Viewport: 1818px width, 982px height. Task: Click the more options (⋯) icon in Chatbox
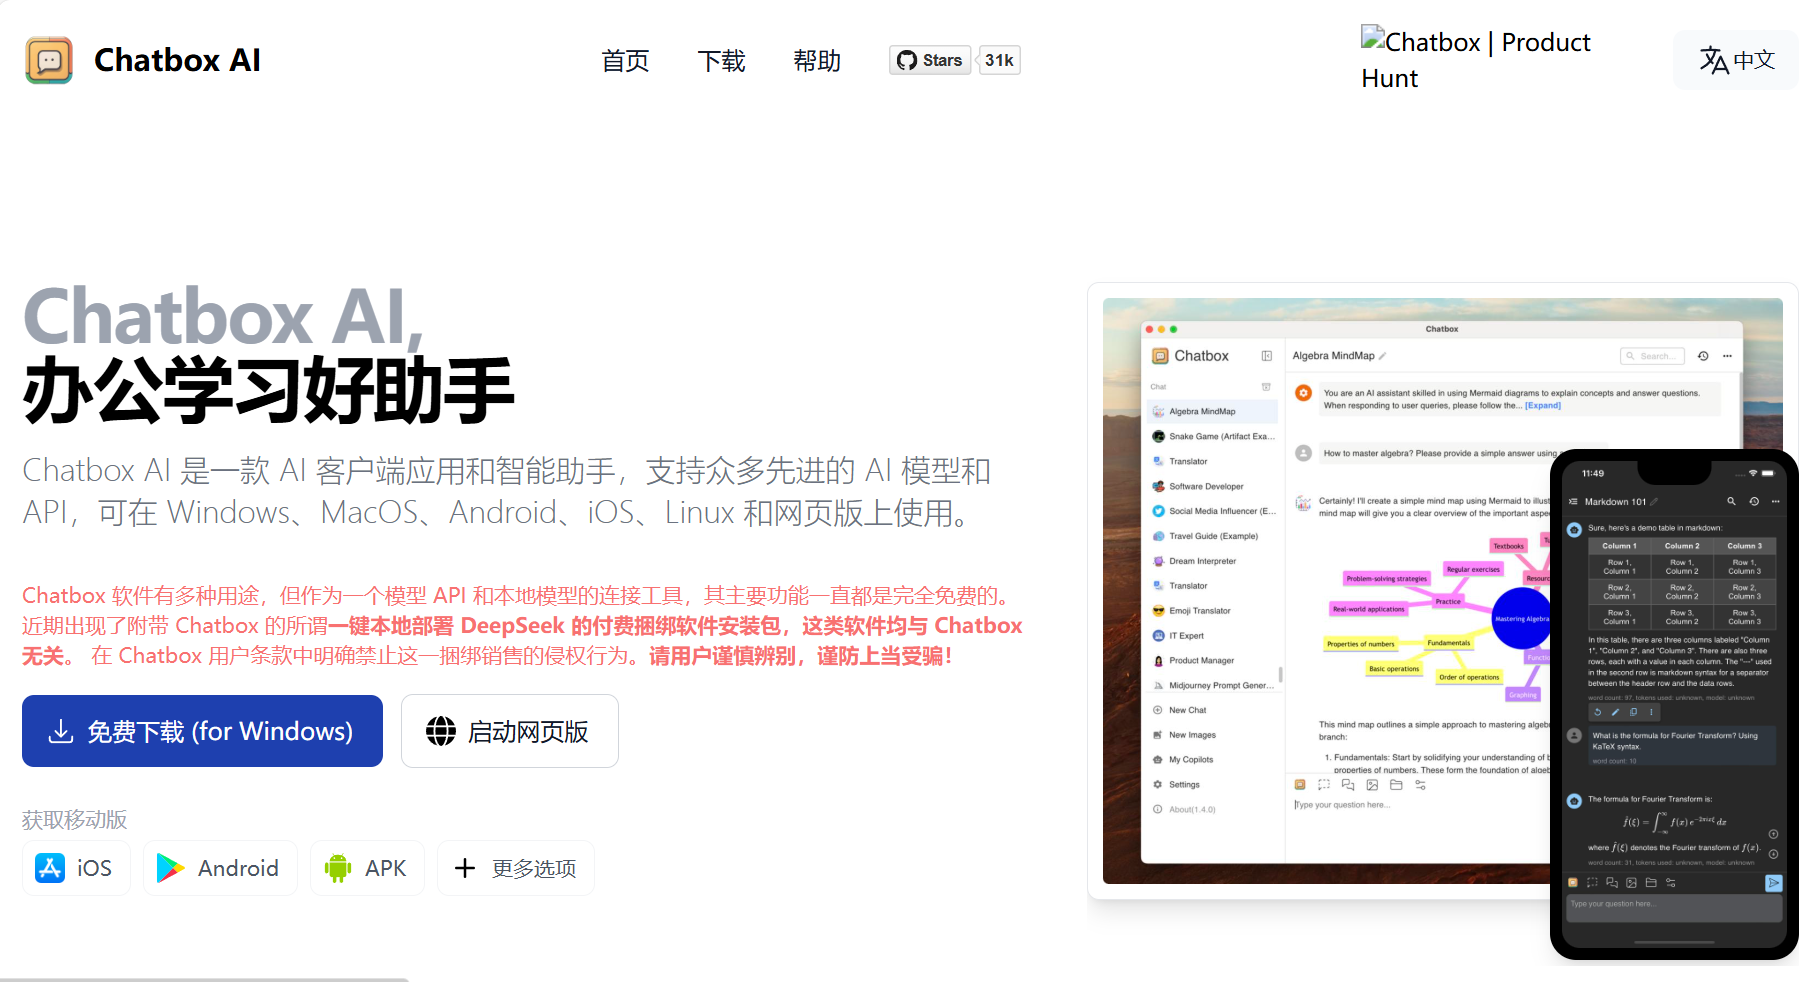click(x=1727, y=356)
